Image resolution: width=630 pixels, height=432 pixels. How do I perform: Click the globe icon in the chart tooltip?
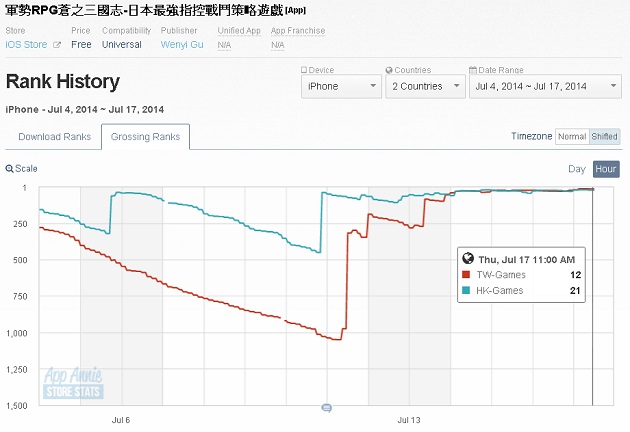468,258
